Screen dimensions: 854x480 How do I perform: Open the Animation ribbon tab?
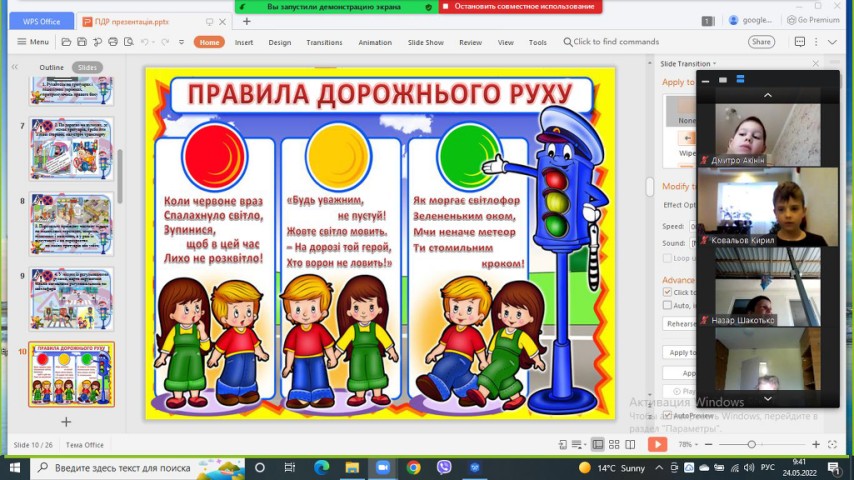pos(375,42)
